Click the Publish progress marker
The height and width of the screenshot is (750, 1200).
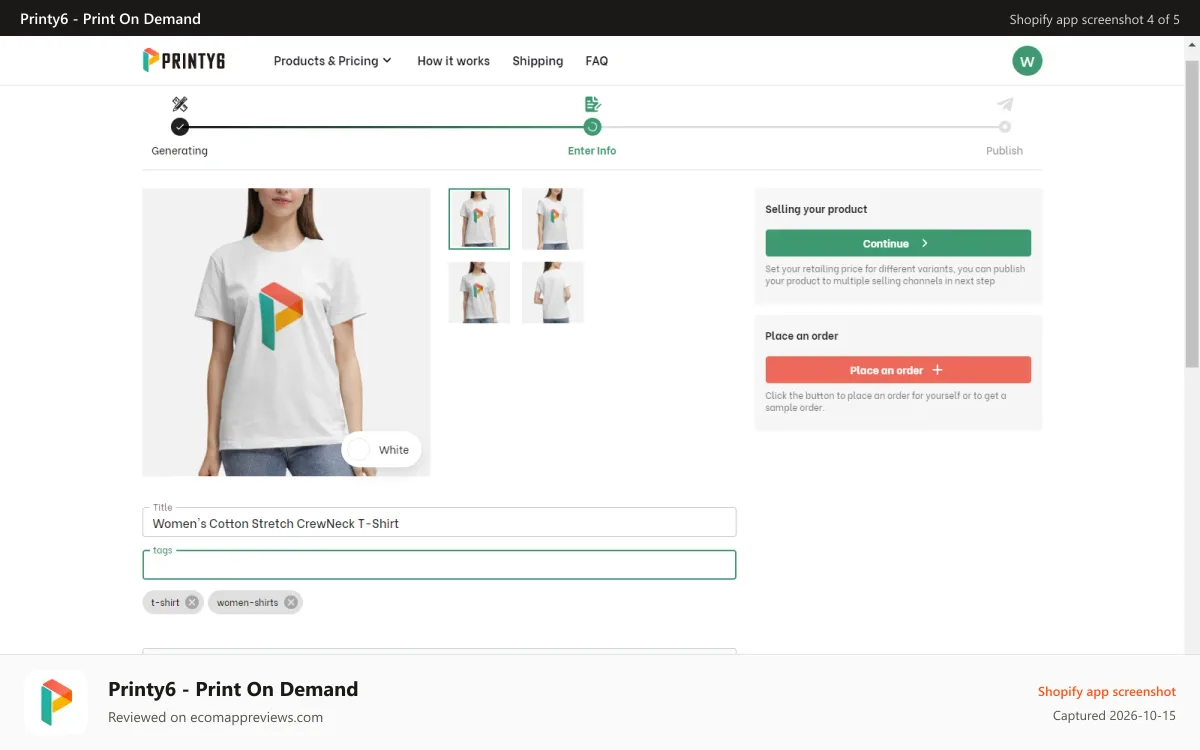(1005, 127)
